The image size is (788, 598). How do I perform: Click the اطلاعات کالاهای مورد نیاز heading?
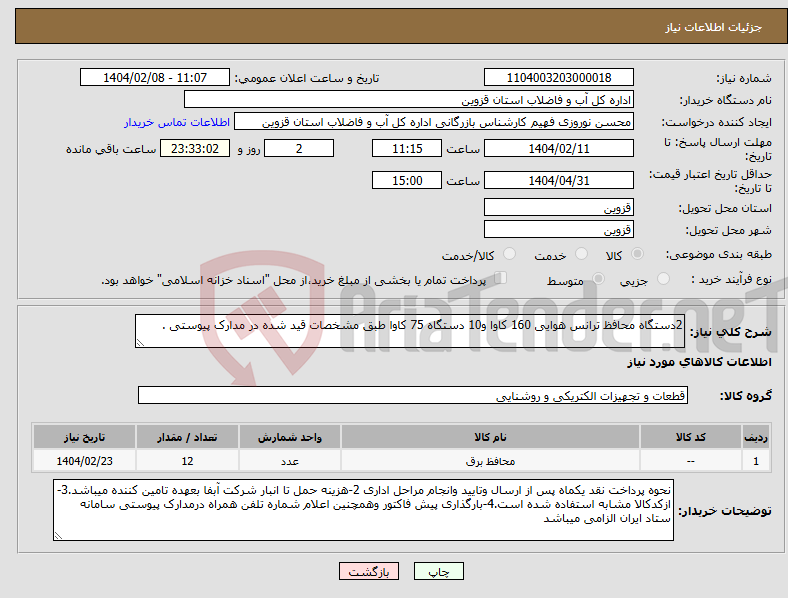pos(699,362)
